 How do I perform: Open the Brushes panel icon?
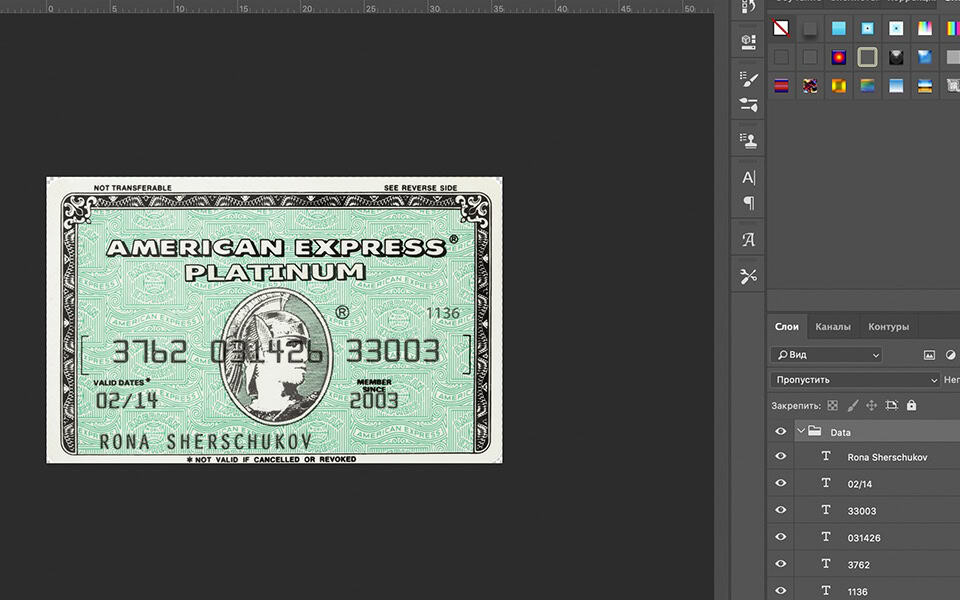(x=748, y=104)
